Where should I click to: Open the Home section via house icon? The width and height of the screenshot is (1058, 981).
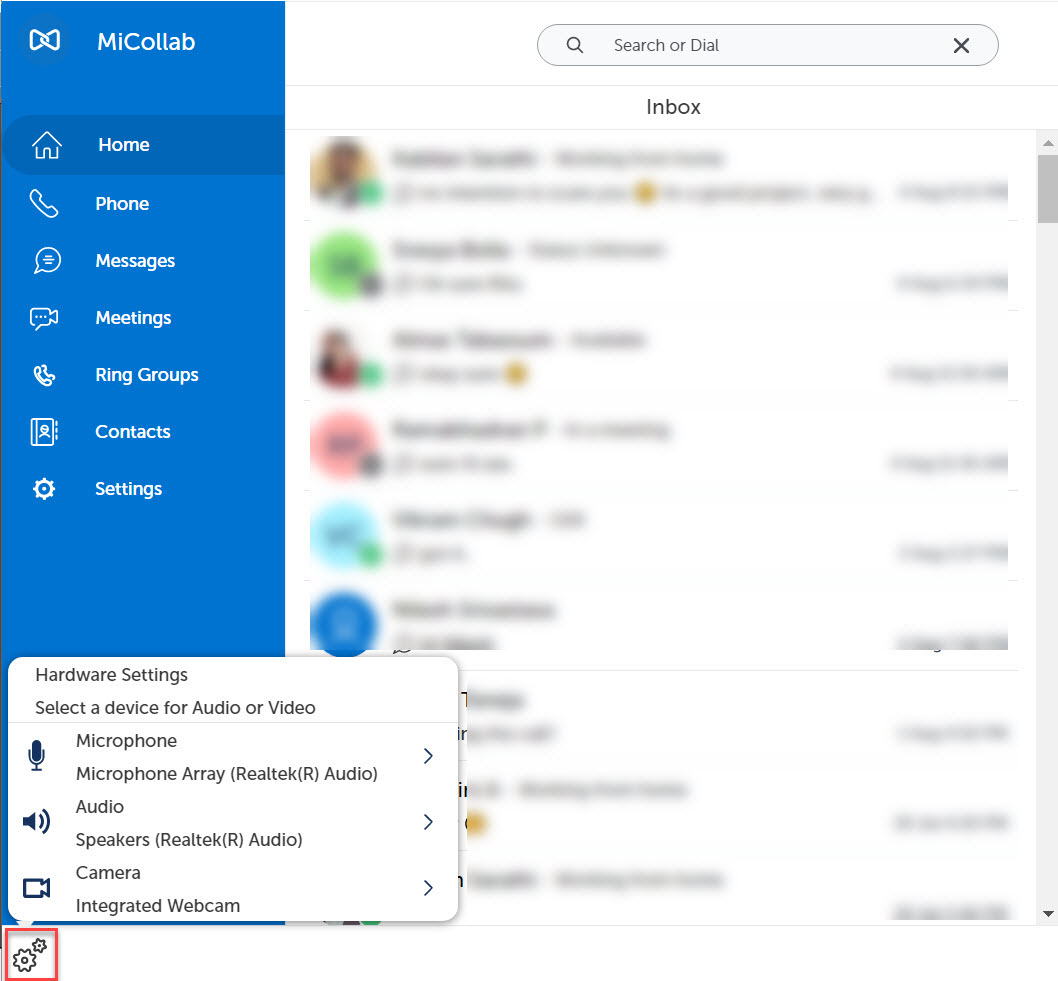click(47, 145)
